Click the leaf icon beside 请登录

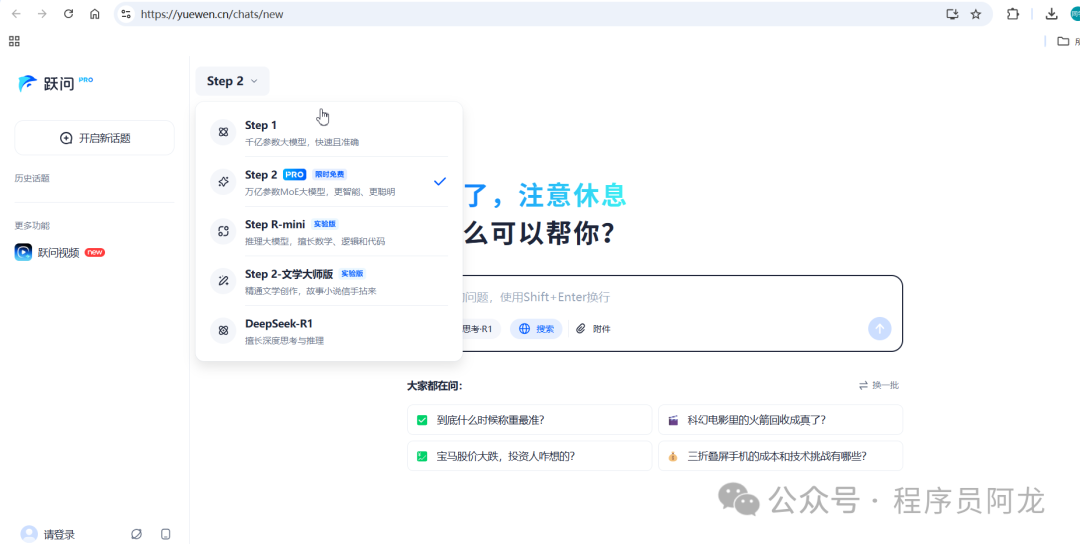tap(136, 534)
